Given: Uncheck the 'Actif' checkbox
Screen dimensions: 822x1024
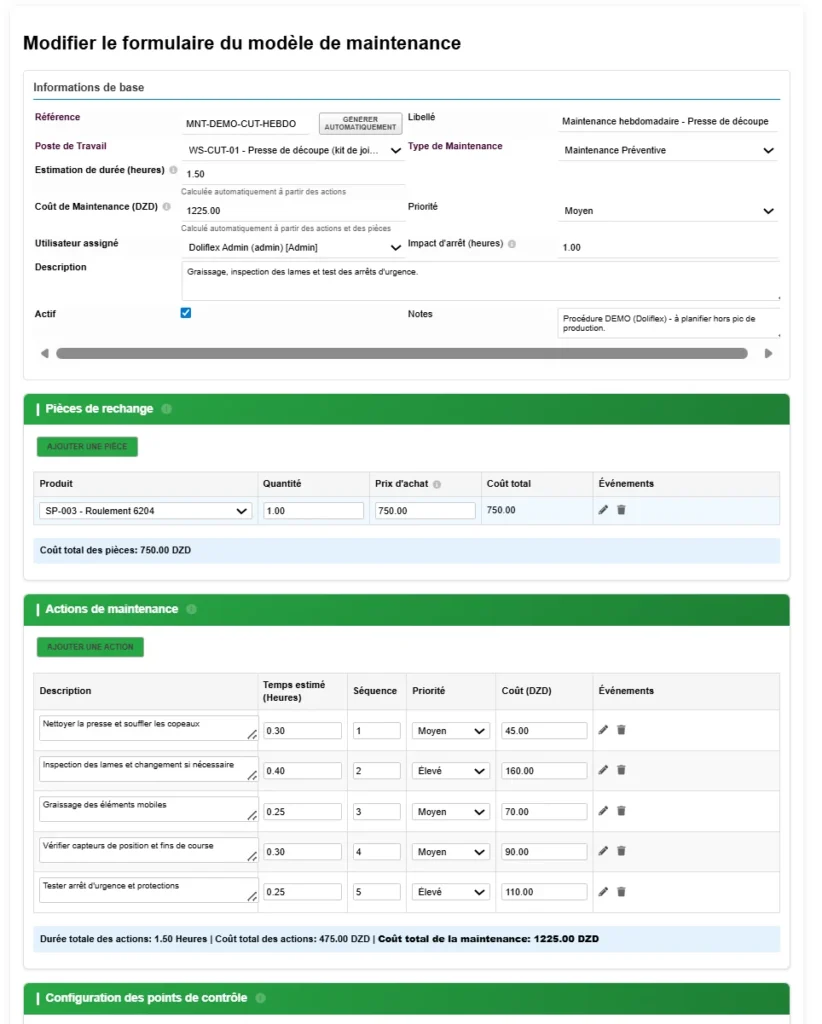Looking at the screenshot, I should [185, 313].
